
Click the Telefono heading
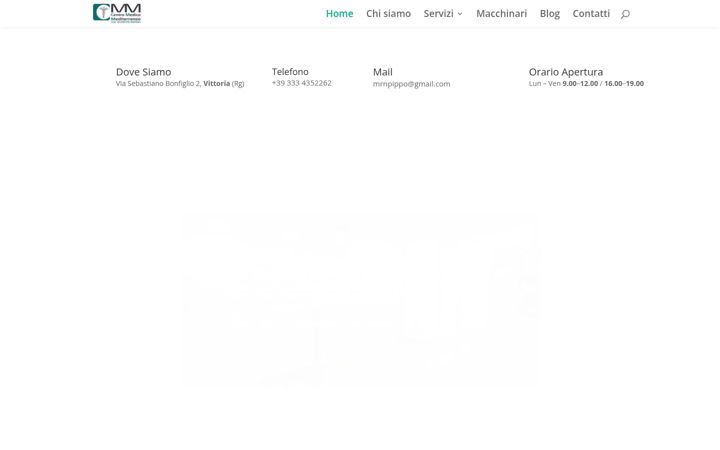(290, 72)
